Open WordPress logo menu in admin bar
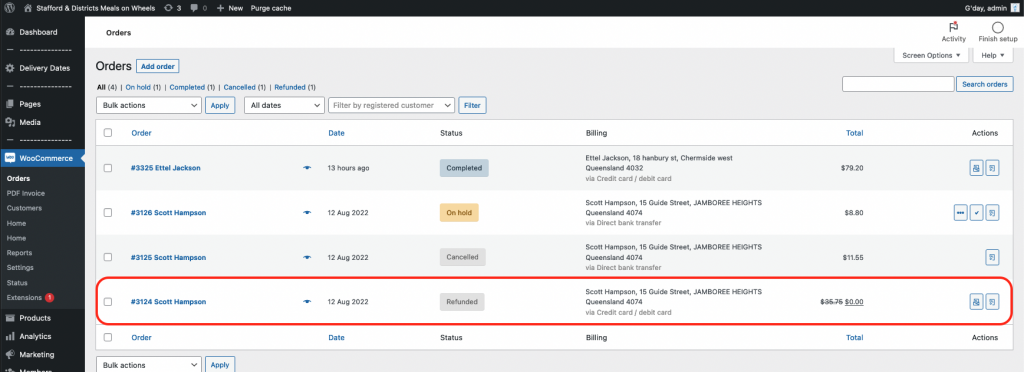 [x=10, y=8]
